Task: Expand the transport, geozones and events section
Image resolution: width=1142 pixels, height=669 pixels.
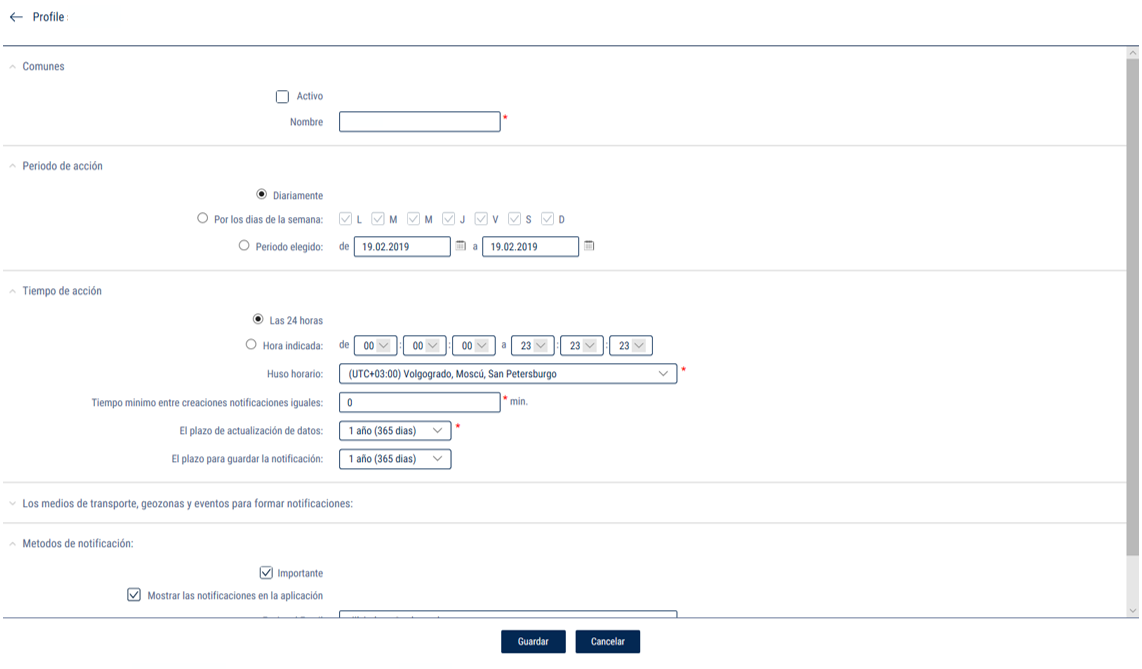Action: 13,504
